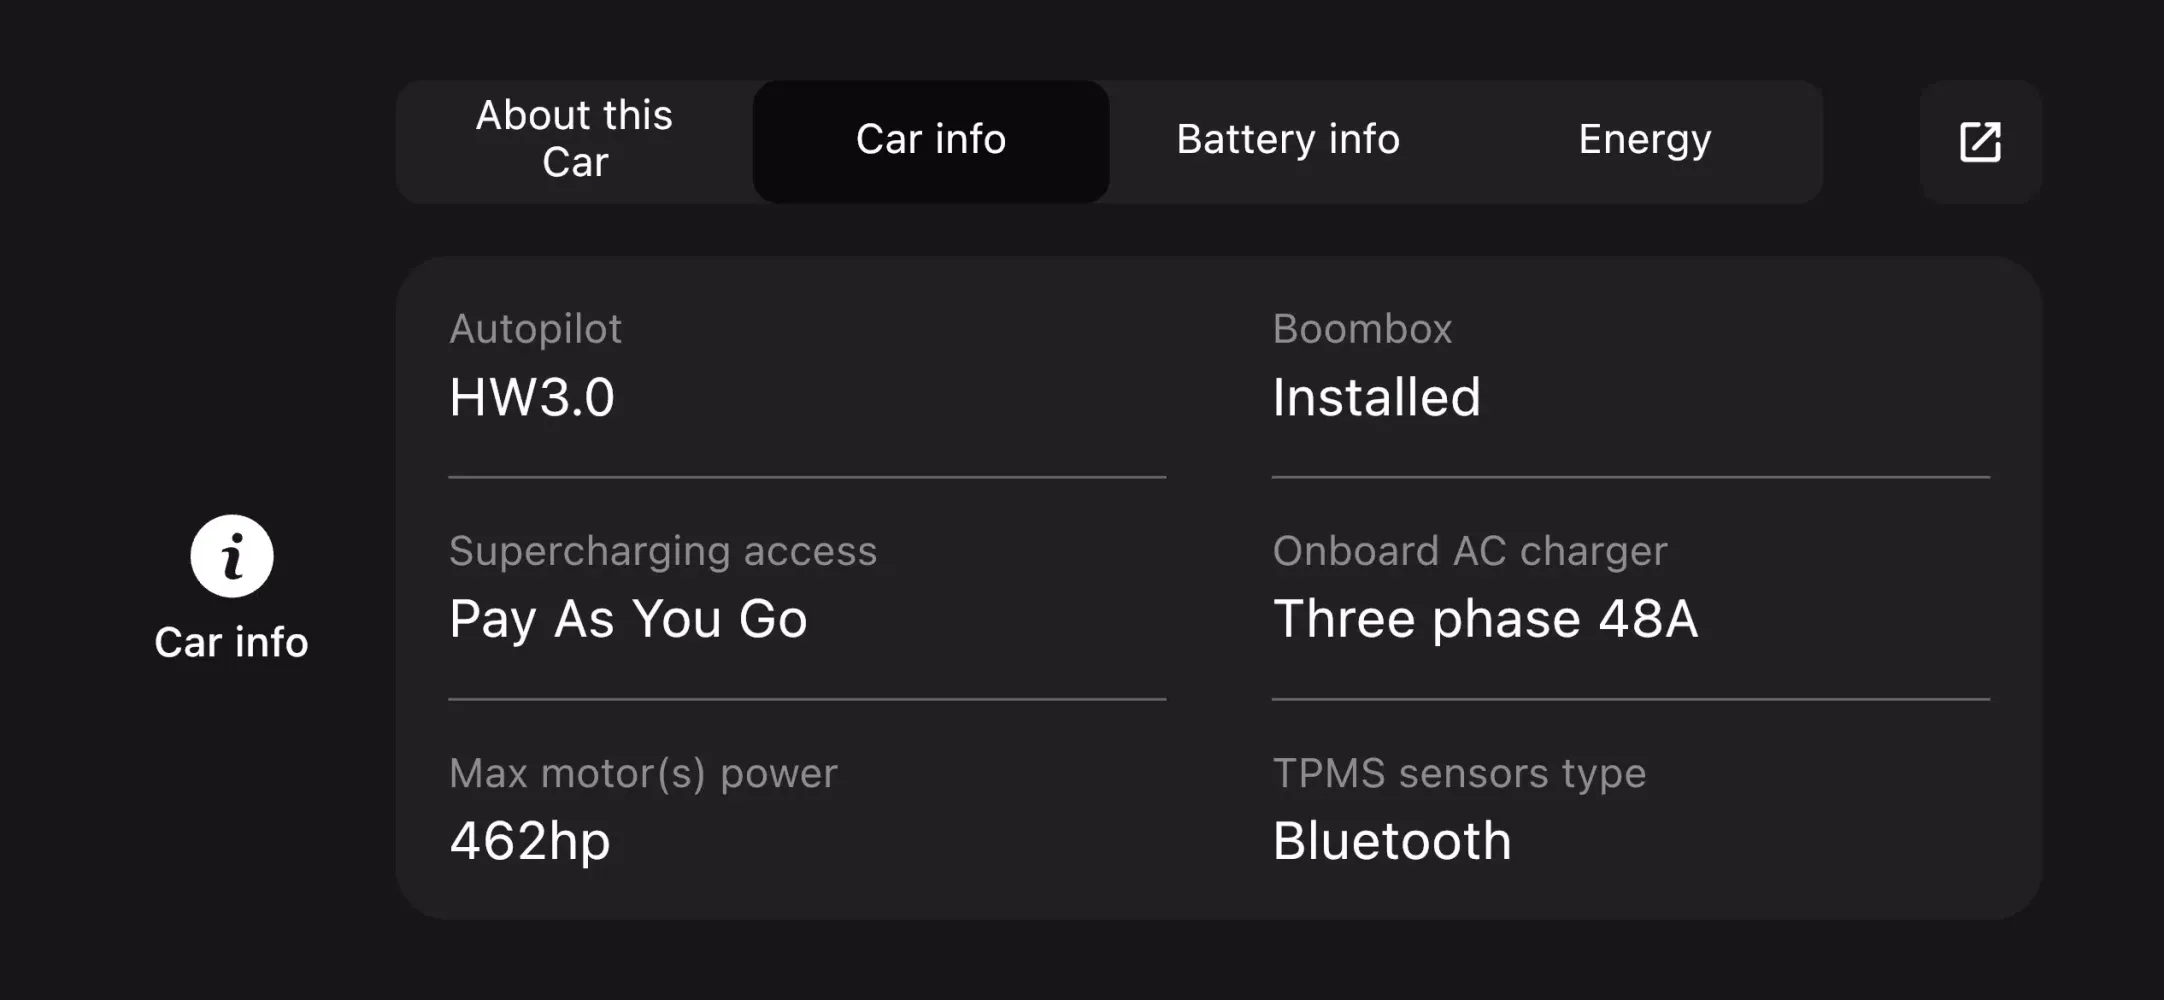The width and height of the screenshot is (2164, 1000).
Task: Click the Supercharging access Pay As You Go value
Action: tap(629, 619)
